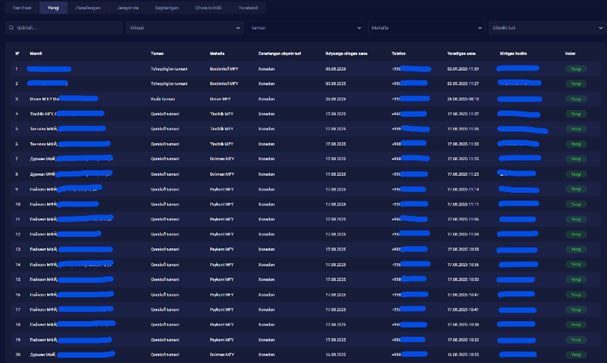Image resolution: width=607 pixels, height=363 pixels.
Task: Open the Qaytarilgan tab
Action: pyautogui.click(x=167, y=8)
